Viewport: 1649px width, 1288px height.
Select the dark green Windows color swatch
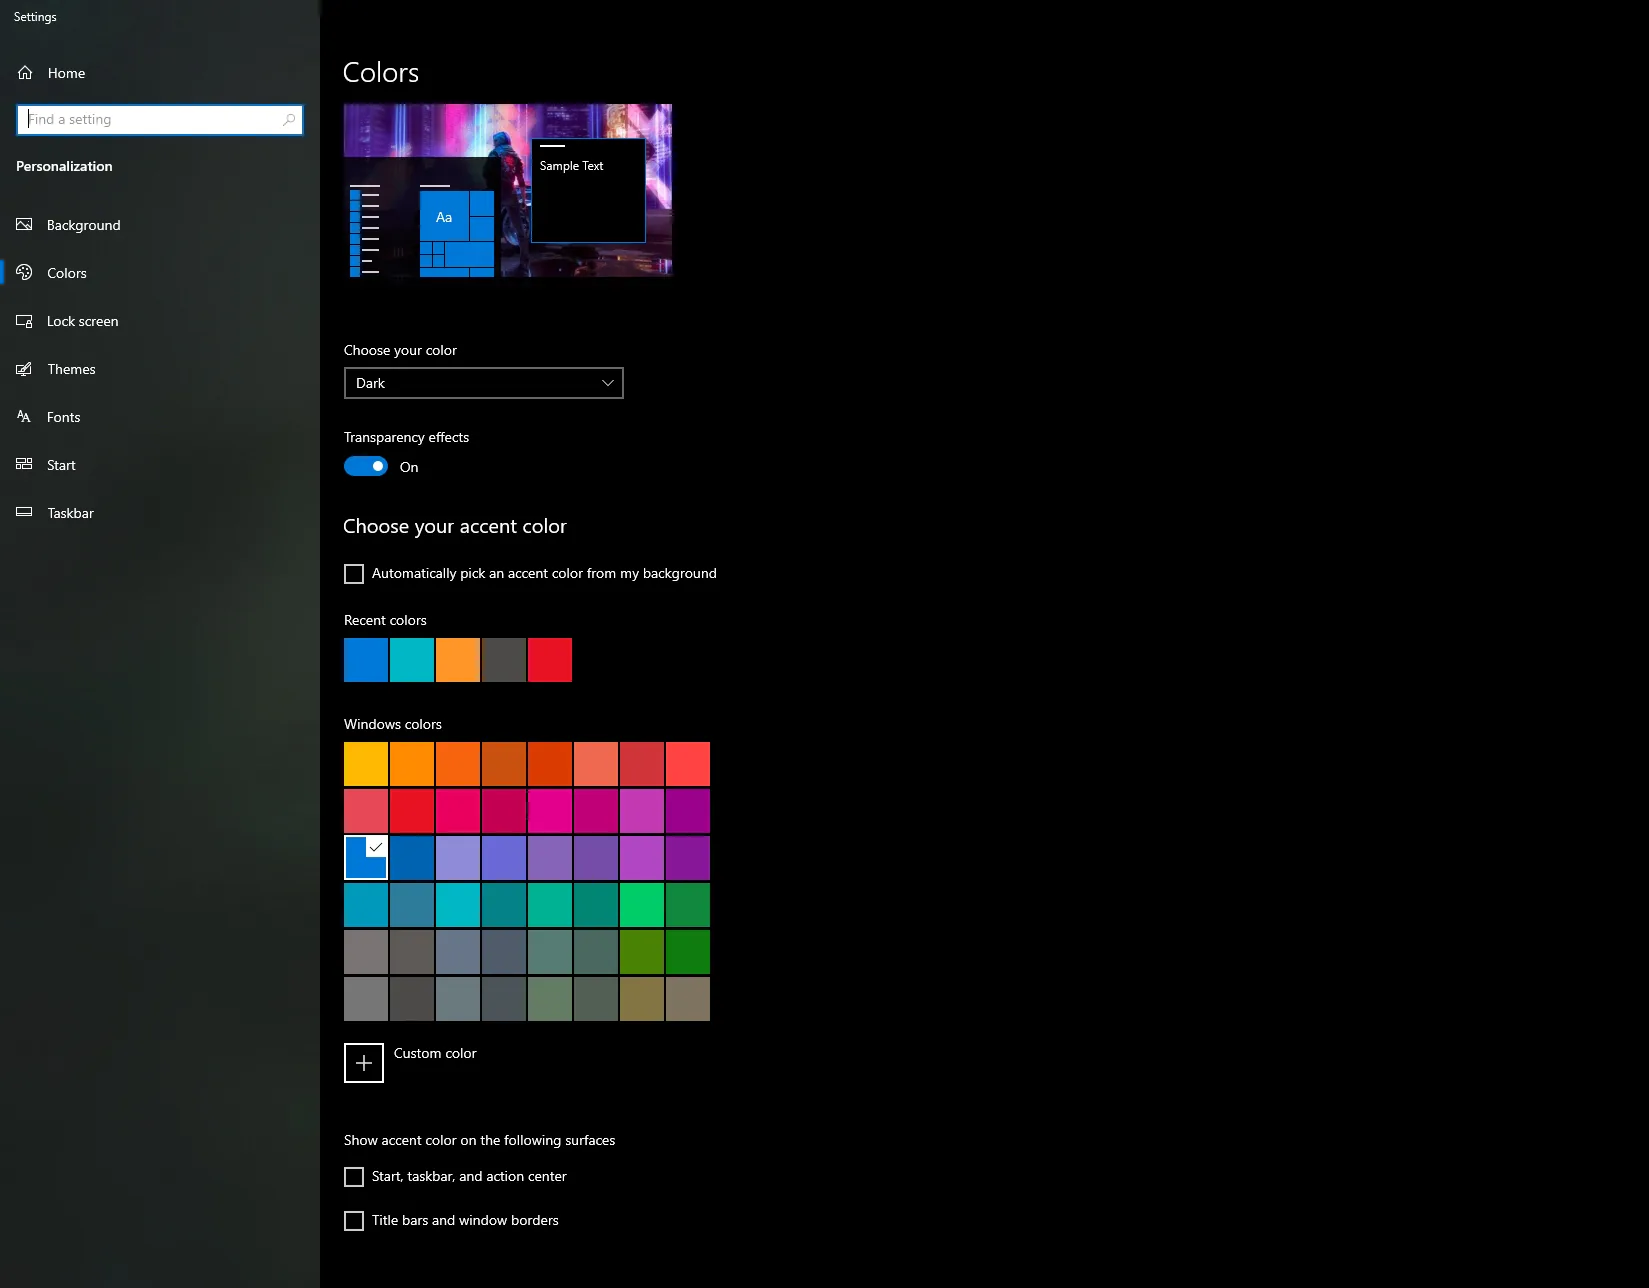[688, 952]
